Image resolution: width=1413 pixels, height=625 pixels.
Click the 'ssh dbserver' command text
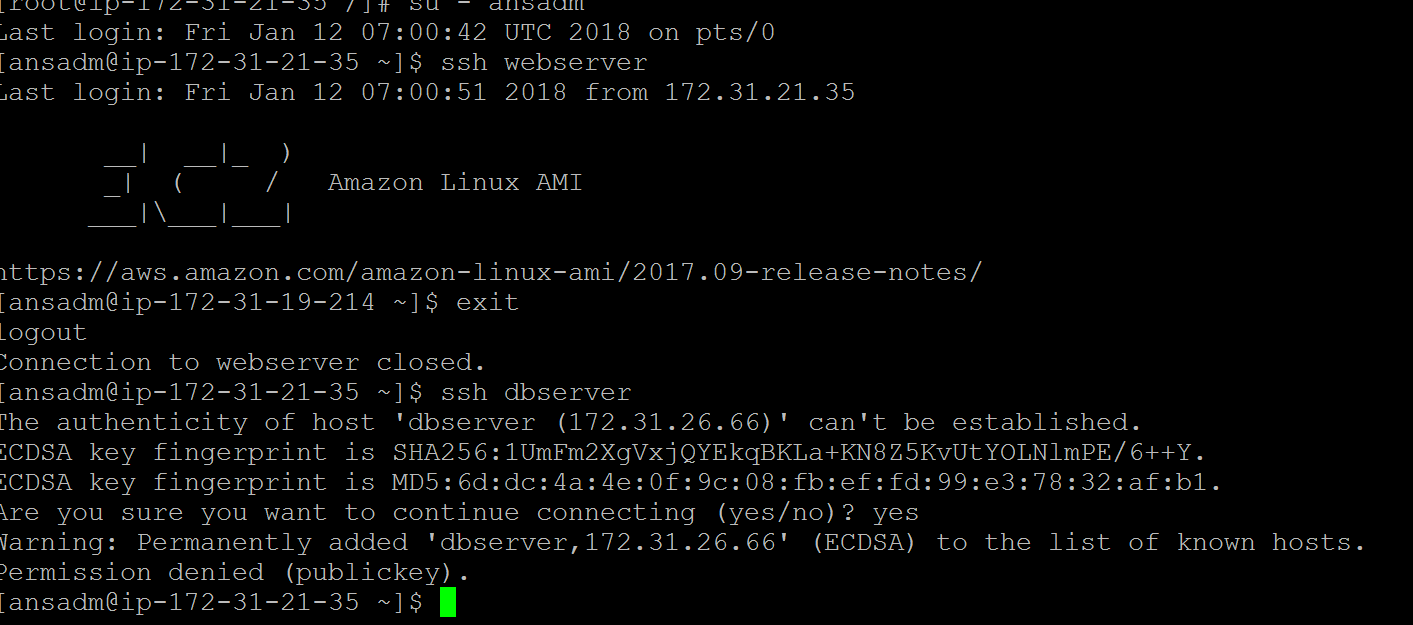pos(536,392)
